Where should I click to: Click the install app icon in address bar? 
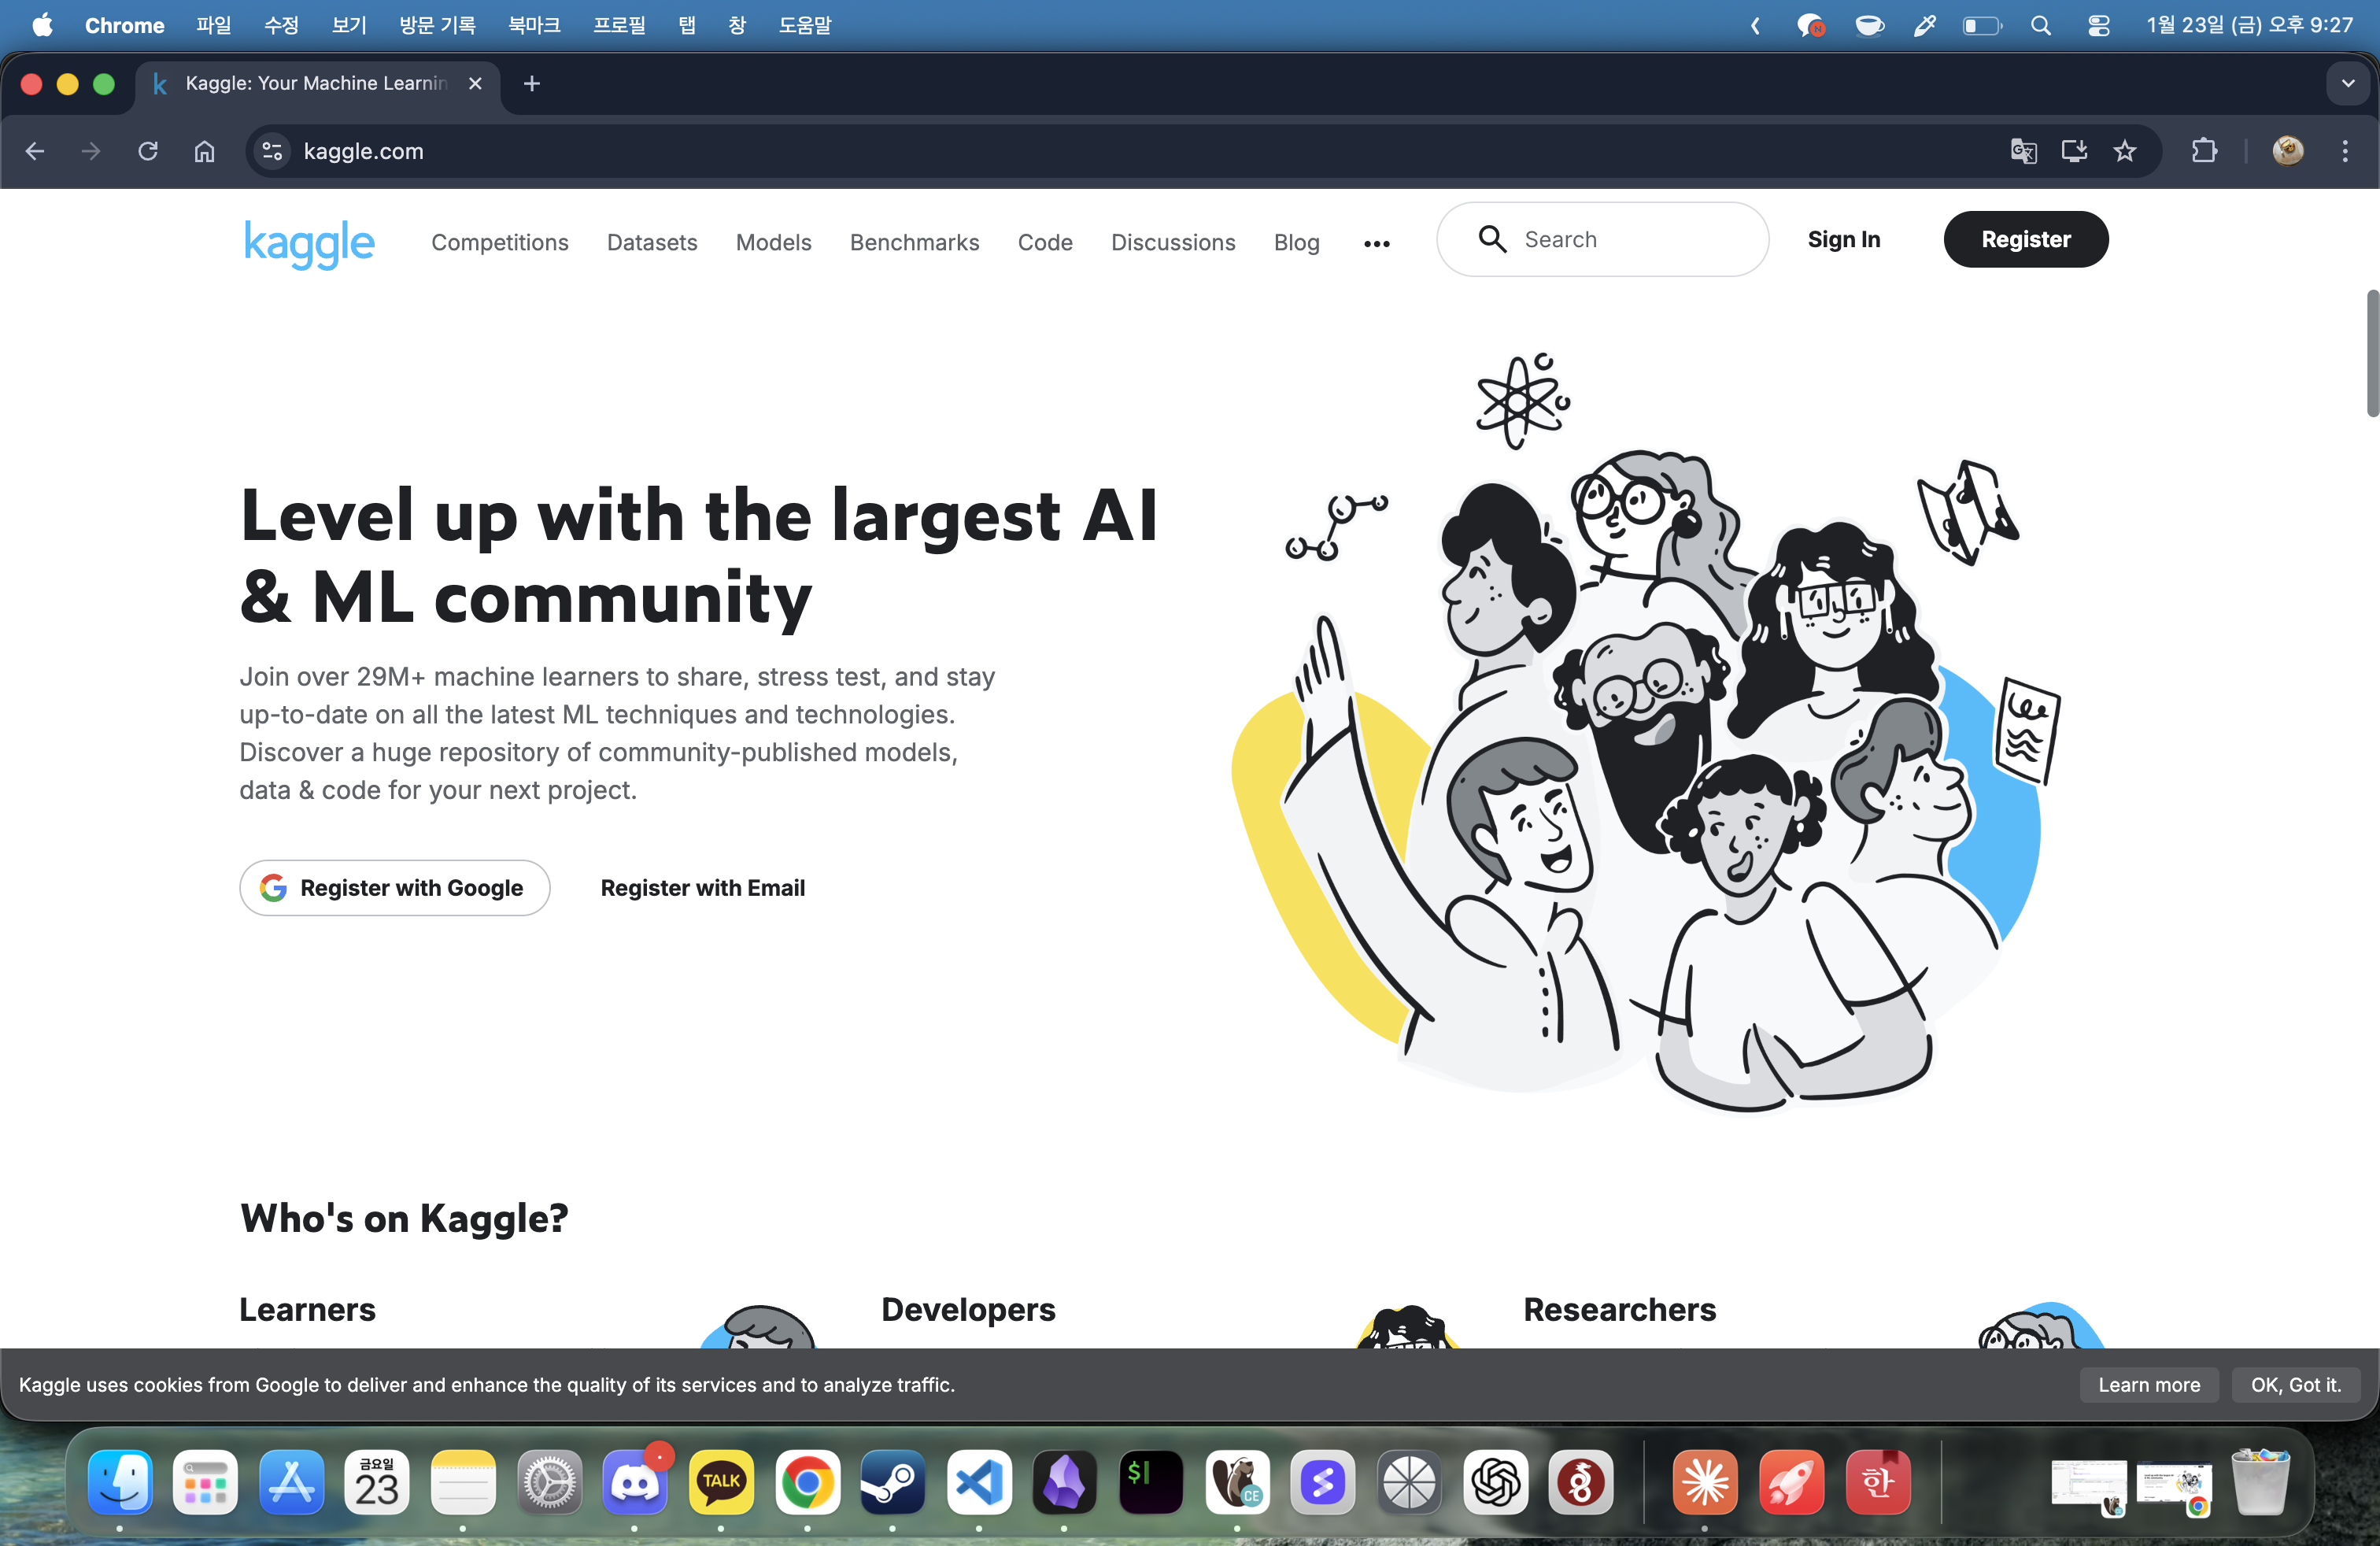2074,151
